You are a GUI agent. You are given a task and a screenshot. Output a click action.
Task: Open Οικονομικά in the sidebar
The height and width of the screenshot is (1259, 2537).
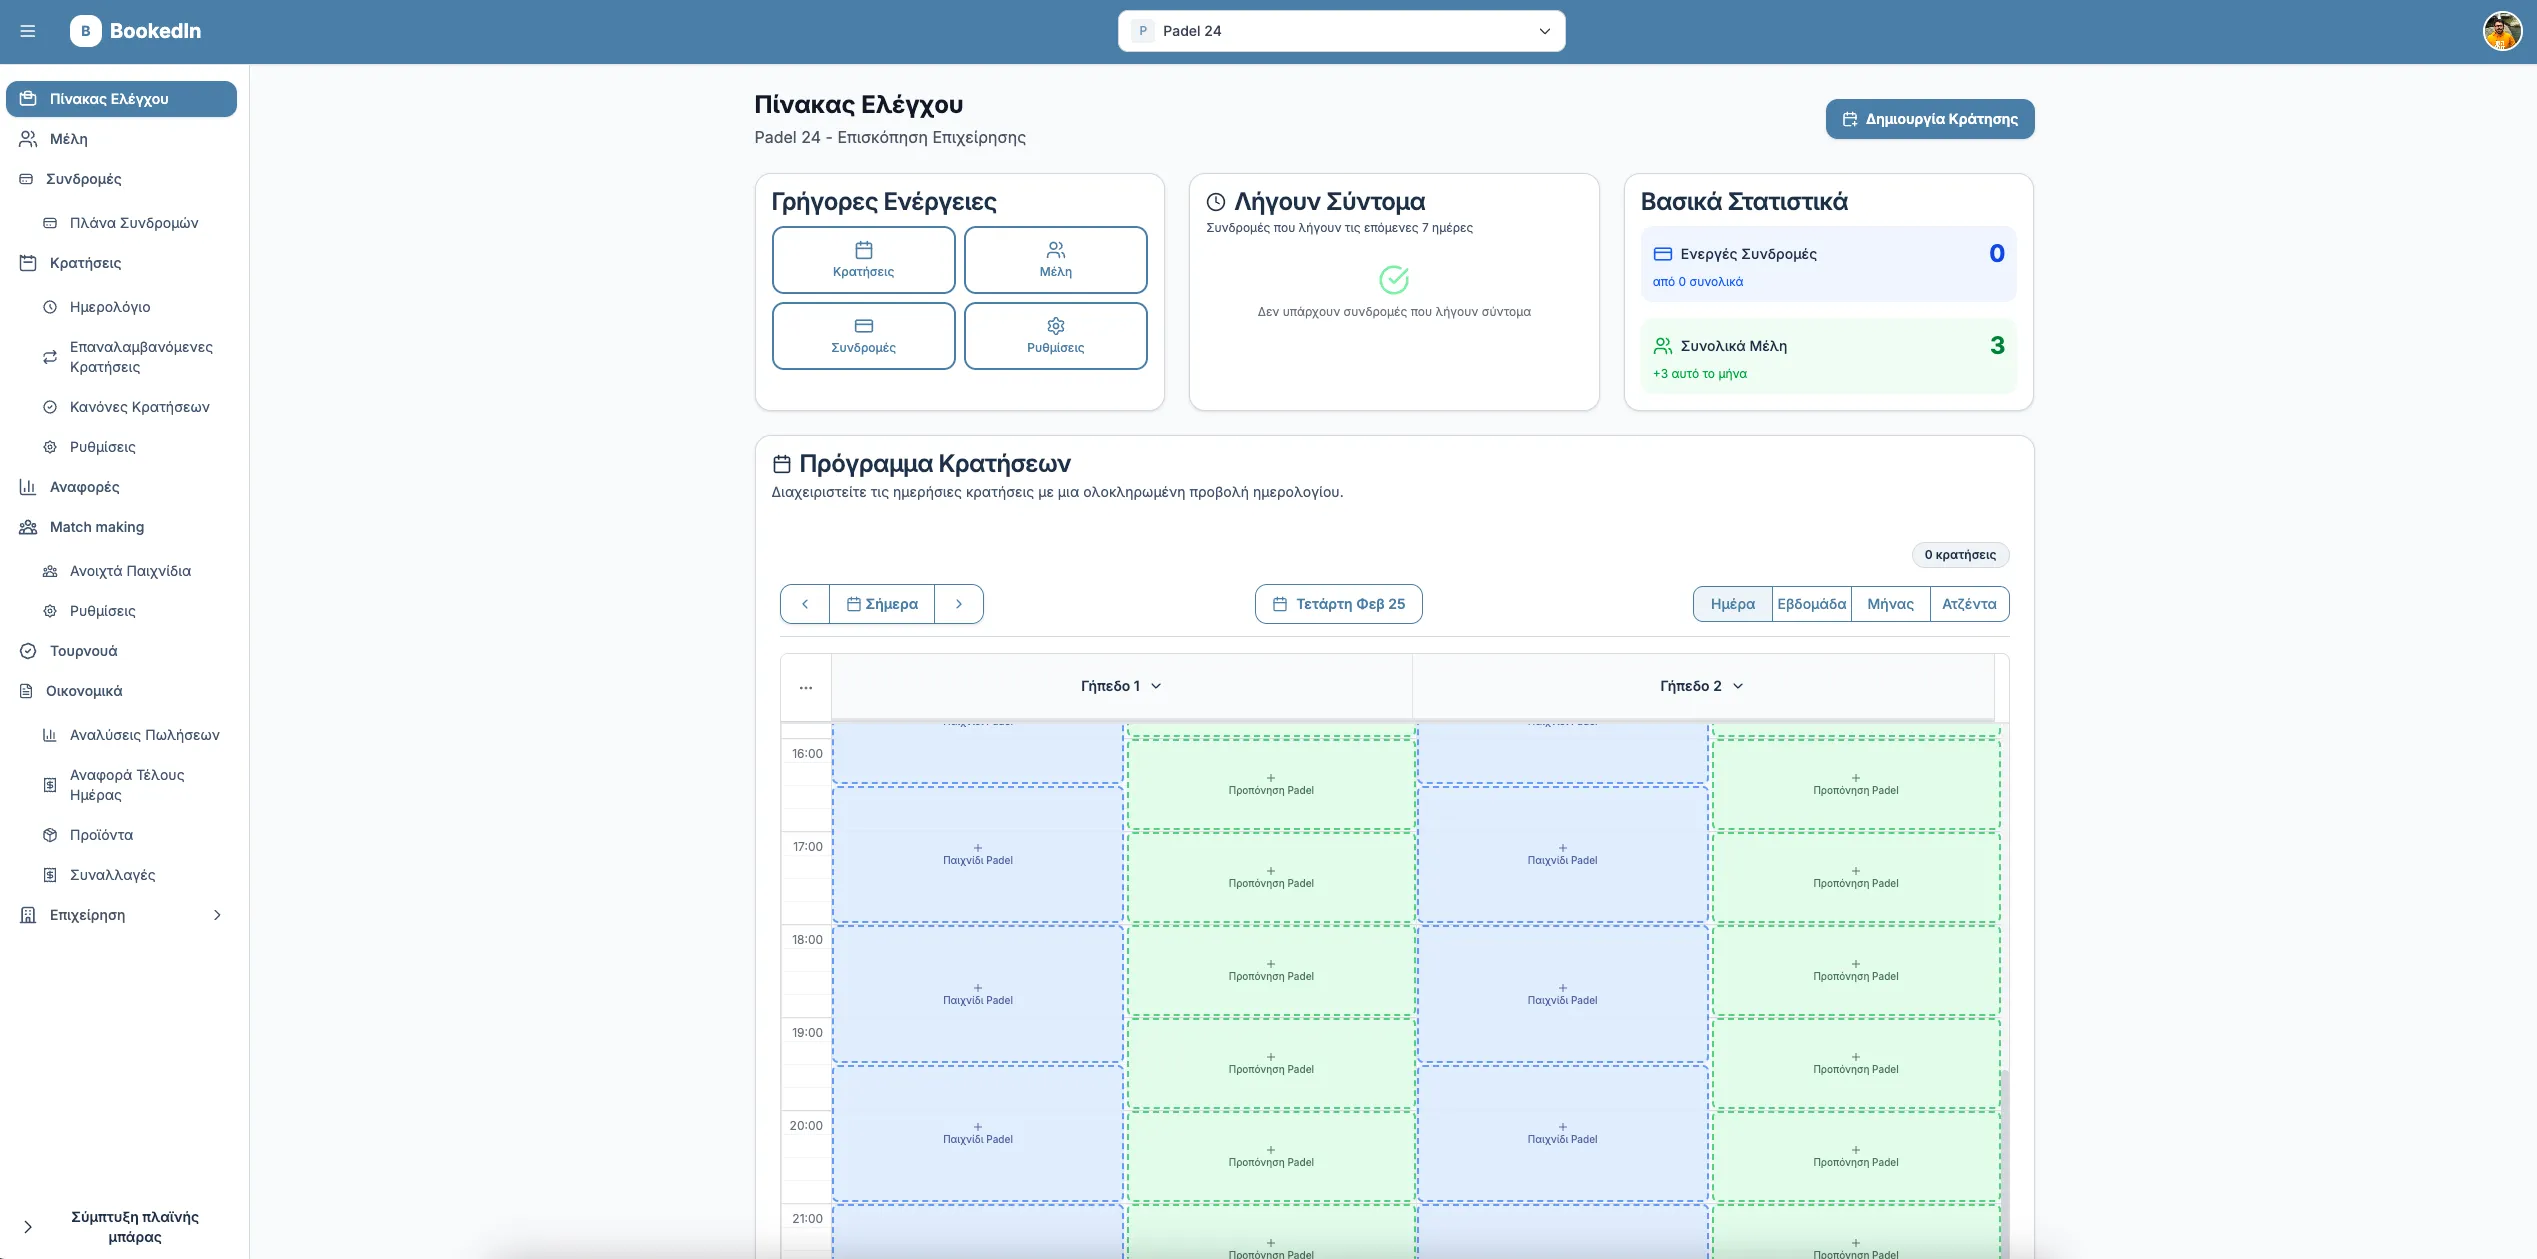(85, 691)
